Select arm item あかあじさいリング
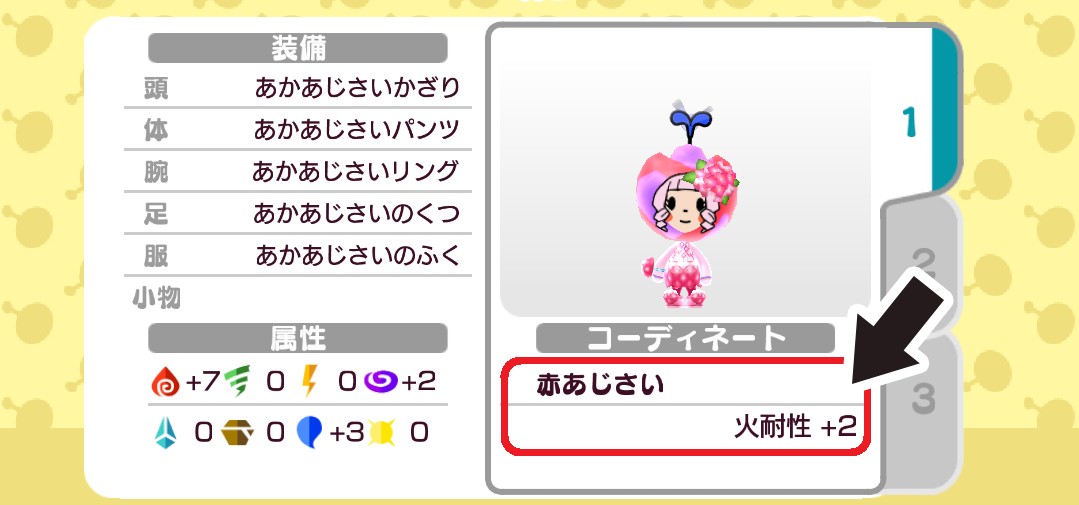 (x=298, y=172)
